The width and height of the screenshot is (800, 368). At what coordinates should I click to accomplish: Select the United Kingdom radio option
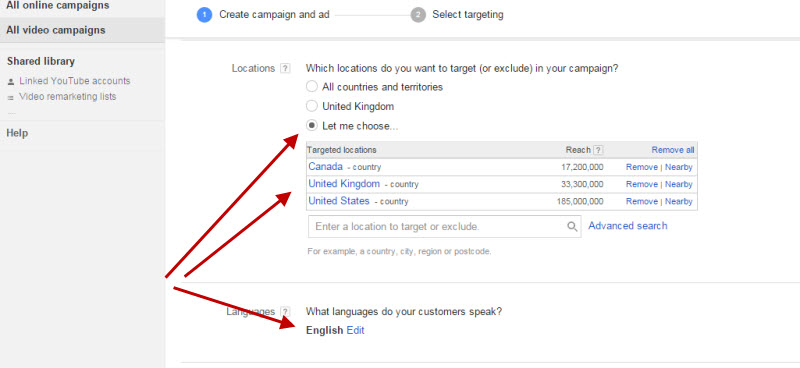coord(312,106)
